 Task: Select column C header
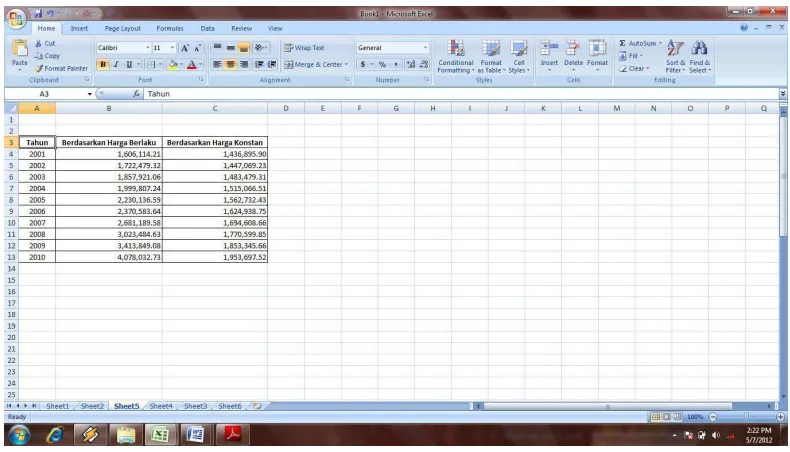click(215, 108)
